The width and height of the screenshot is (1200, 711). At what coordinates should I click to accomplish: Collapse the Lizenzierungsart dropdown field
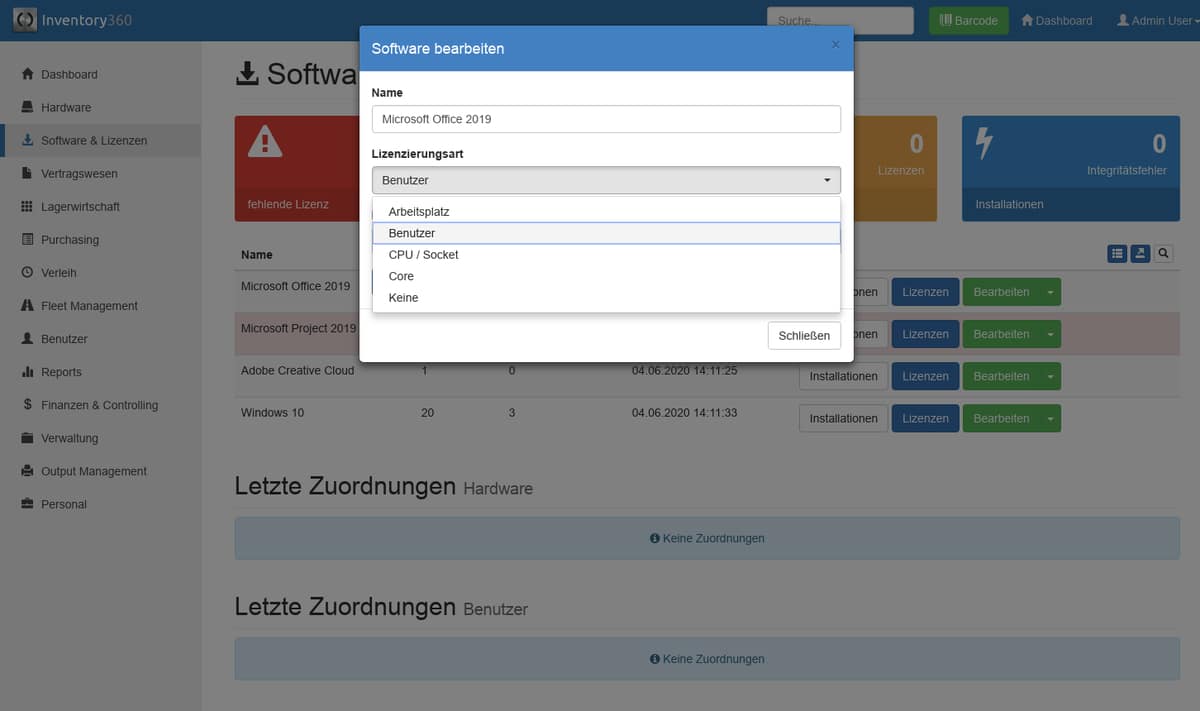(x=605, y=180)
